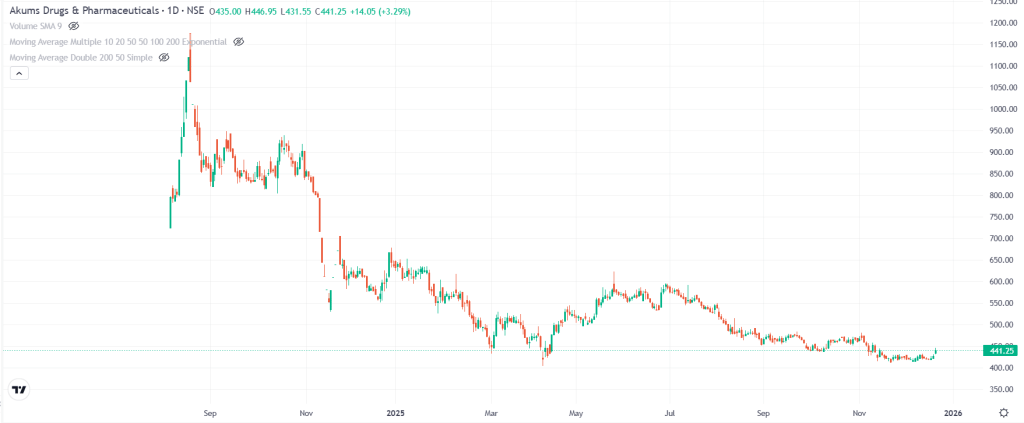Collapse the indicator legend chevron

(x=14, y=74)
